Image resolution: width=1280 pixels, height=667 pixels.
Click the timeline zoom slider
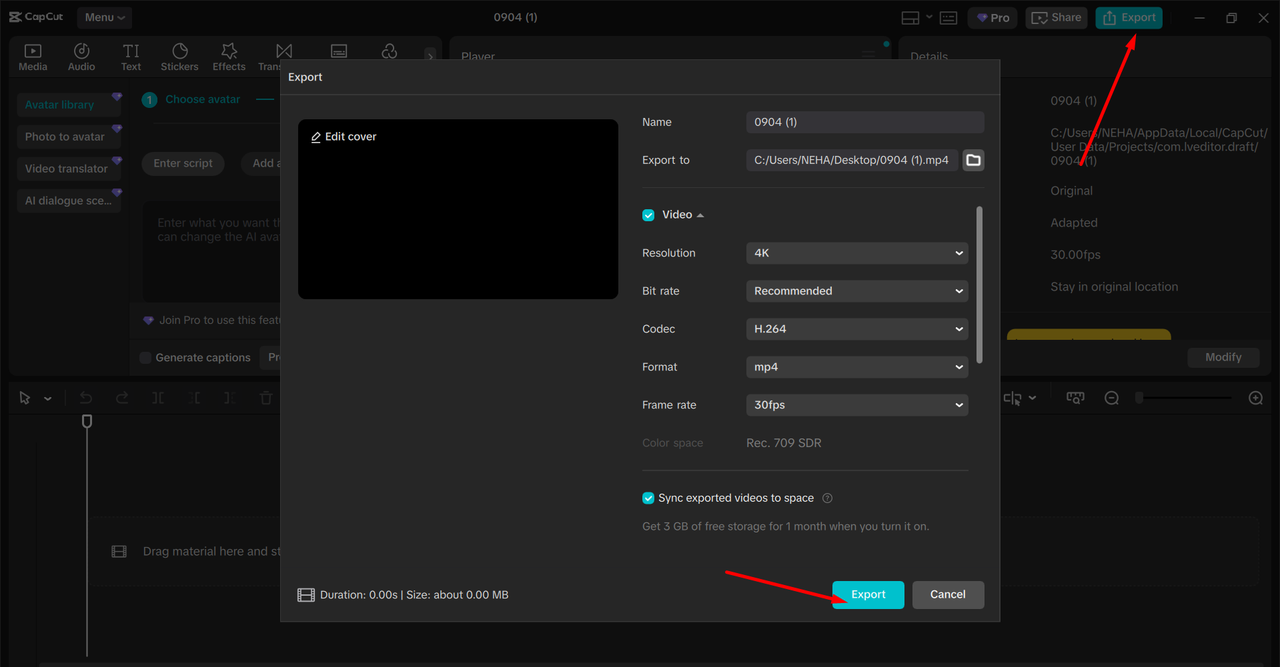point(1185,398)
